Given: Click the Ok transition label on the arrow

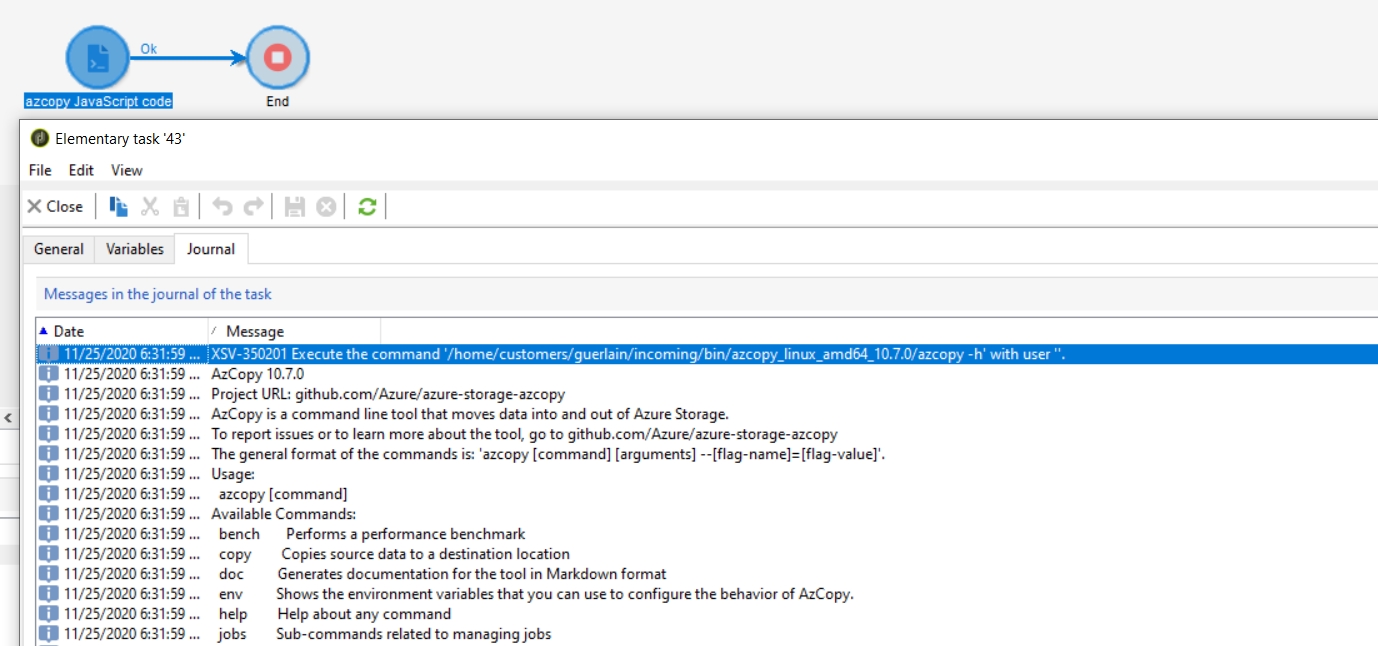Looking at the screenshot, I should [148, 49].
